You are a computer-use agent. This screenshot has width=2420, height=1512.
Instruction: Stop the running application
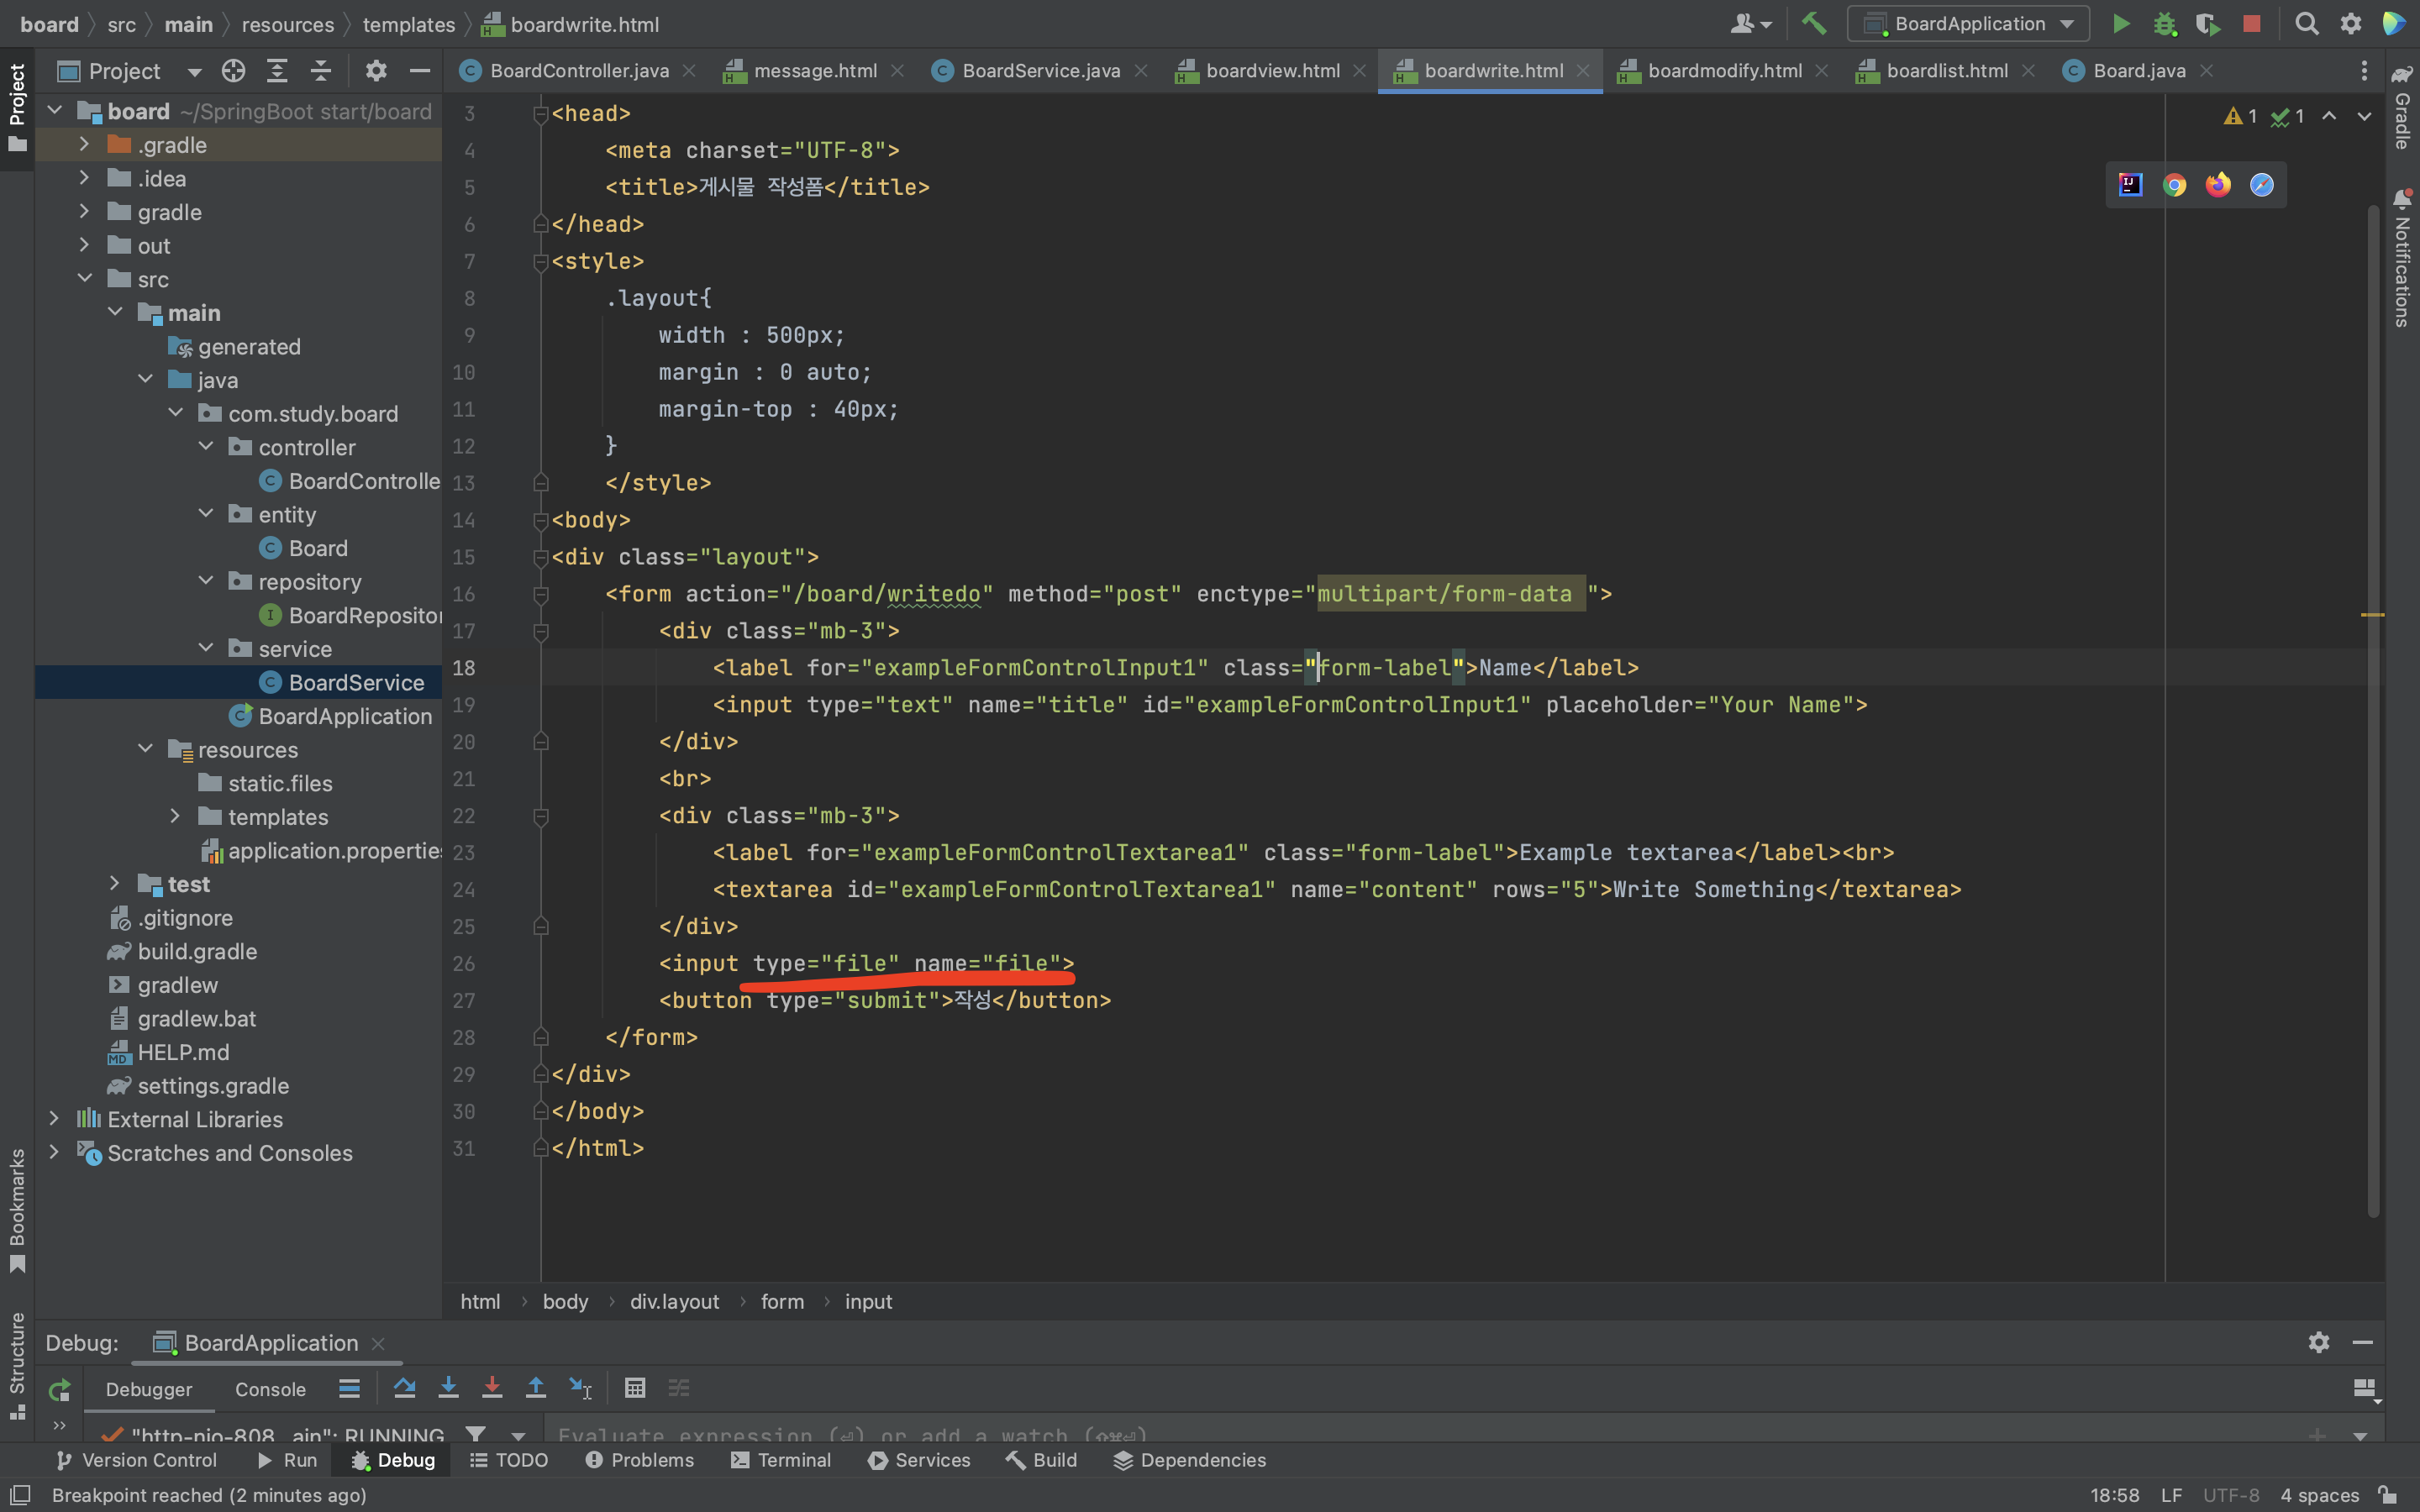(2251, 24)
